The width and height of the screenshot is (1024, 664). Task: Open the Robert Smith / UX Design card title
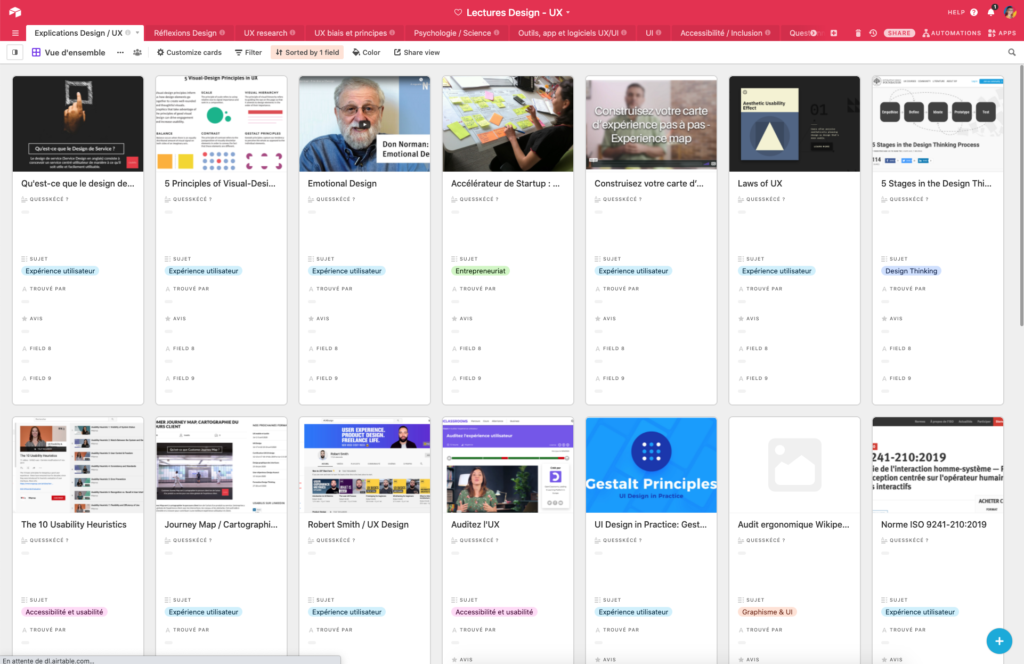click(x=358, y=524)
